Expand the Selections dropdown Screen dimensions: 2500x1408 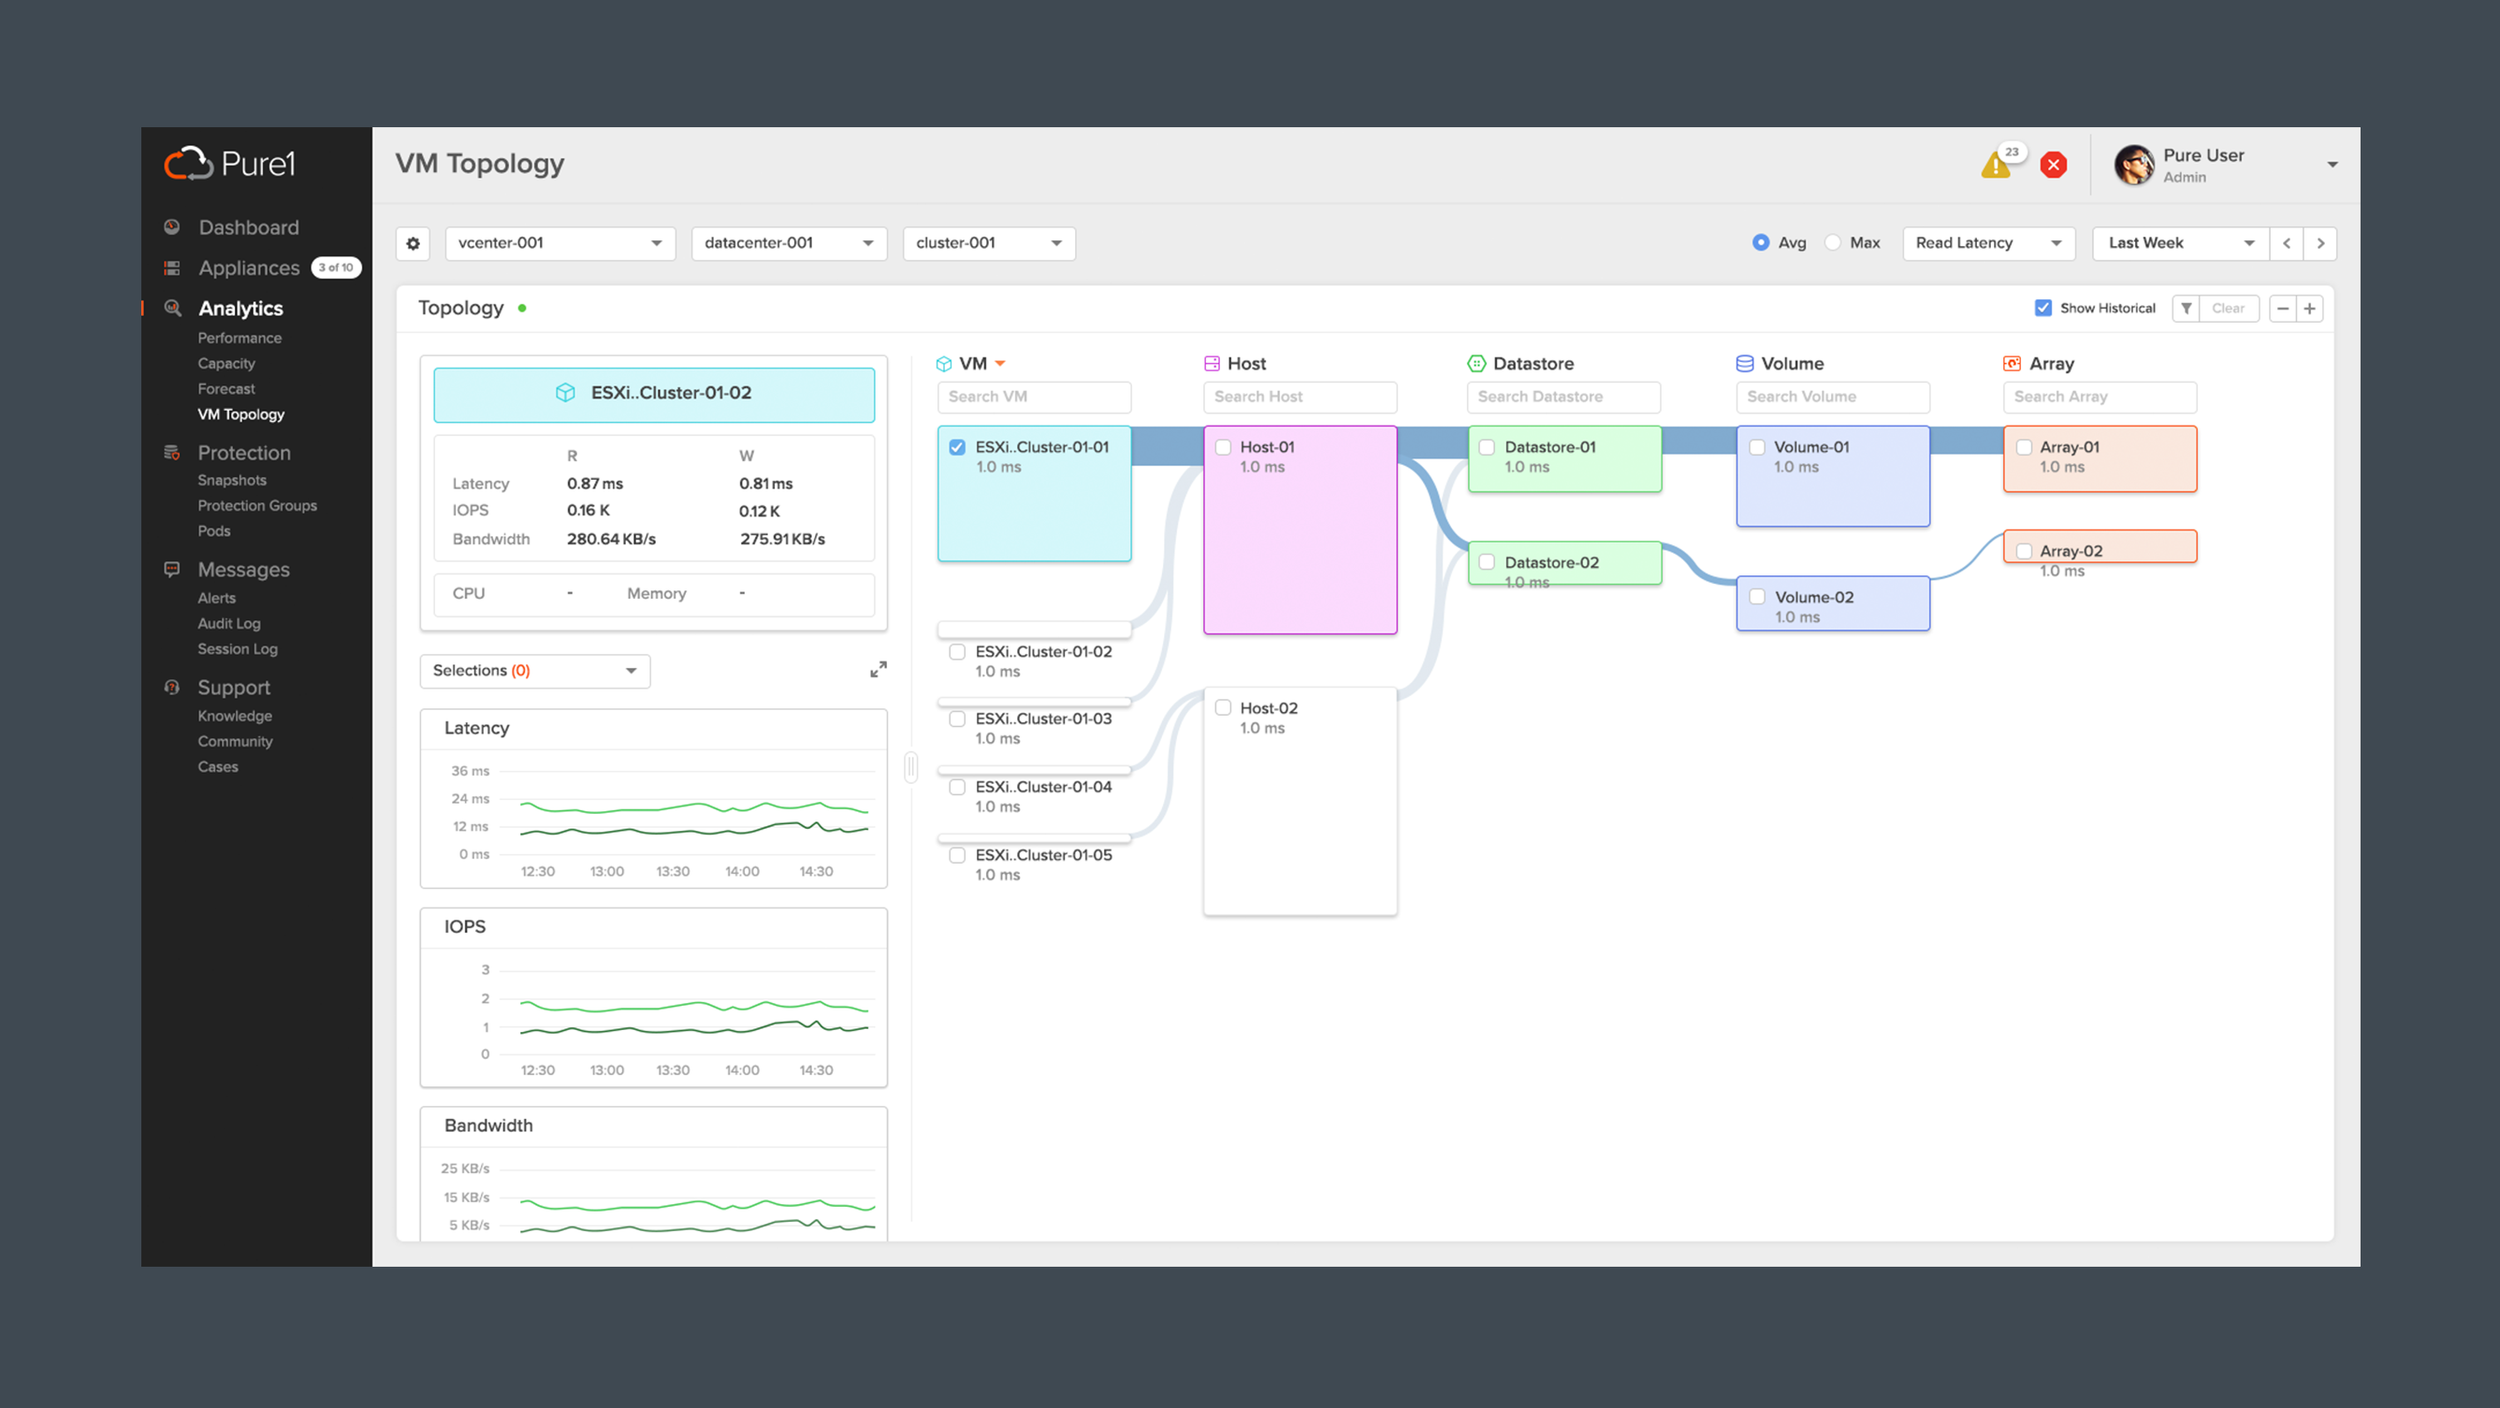[535, 671]
